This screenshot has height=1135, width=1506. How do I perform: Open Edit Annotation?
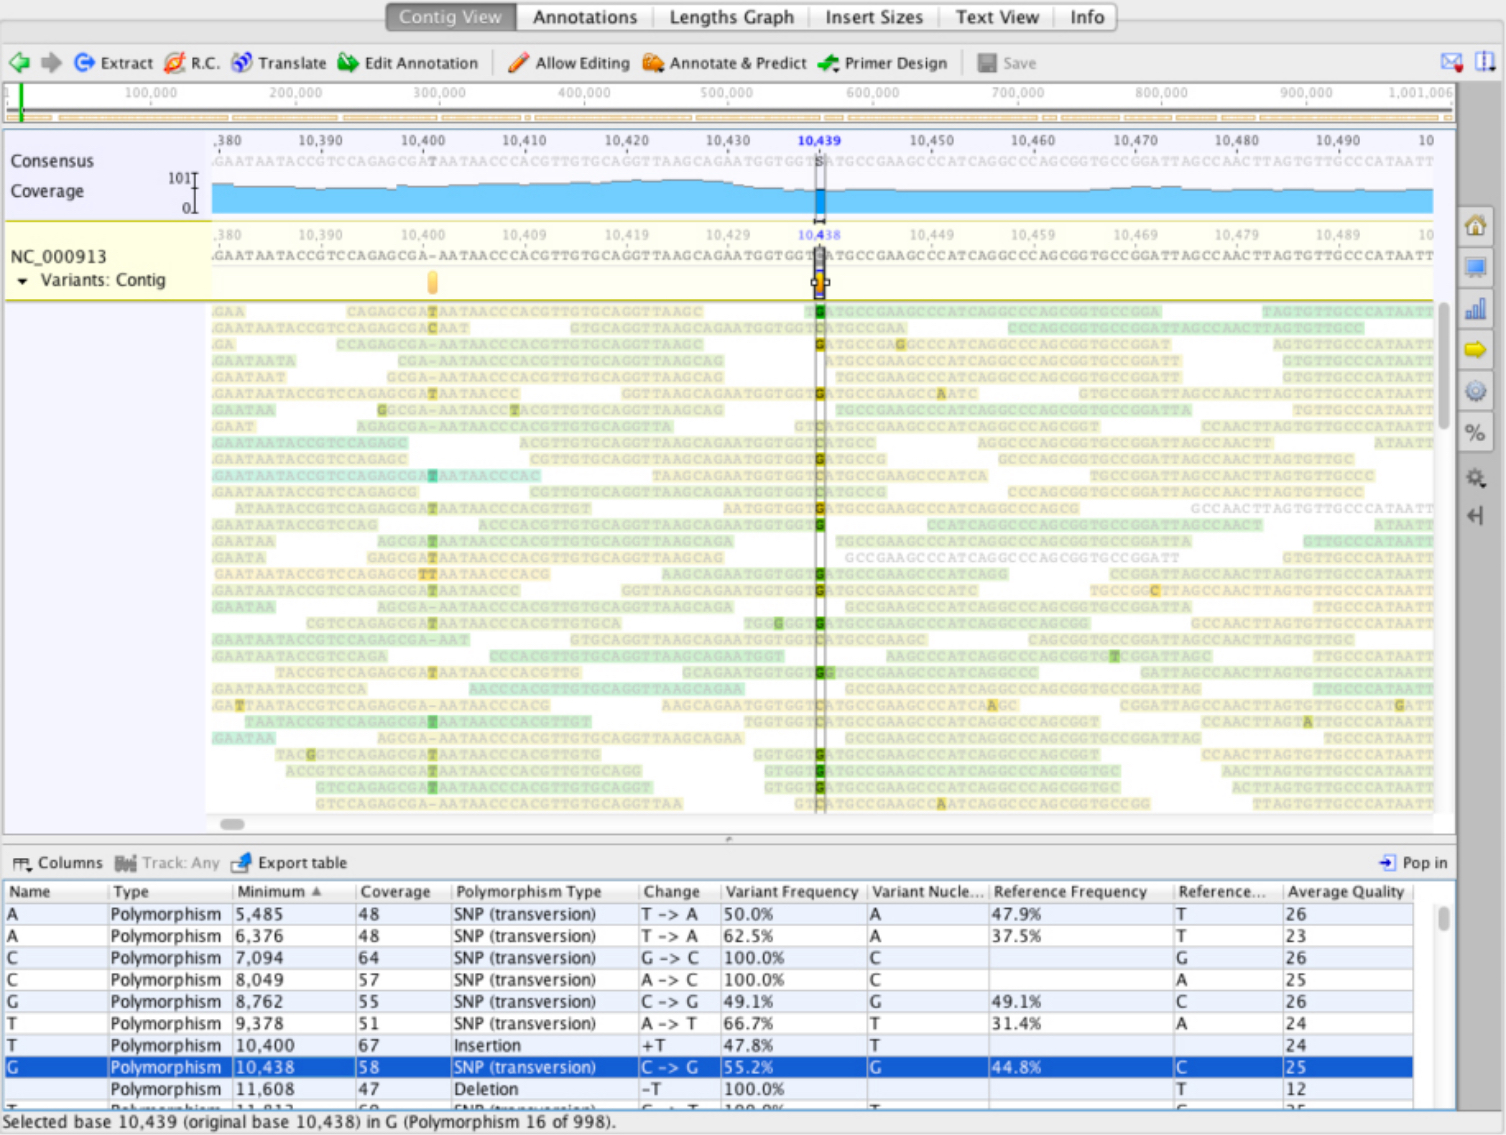408,63
